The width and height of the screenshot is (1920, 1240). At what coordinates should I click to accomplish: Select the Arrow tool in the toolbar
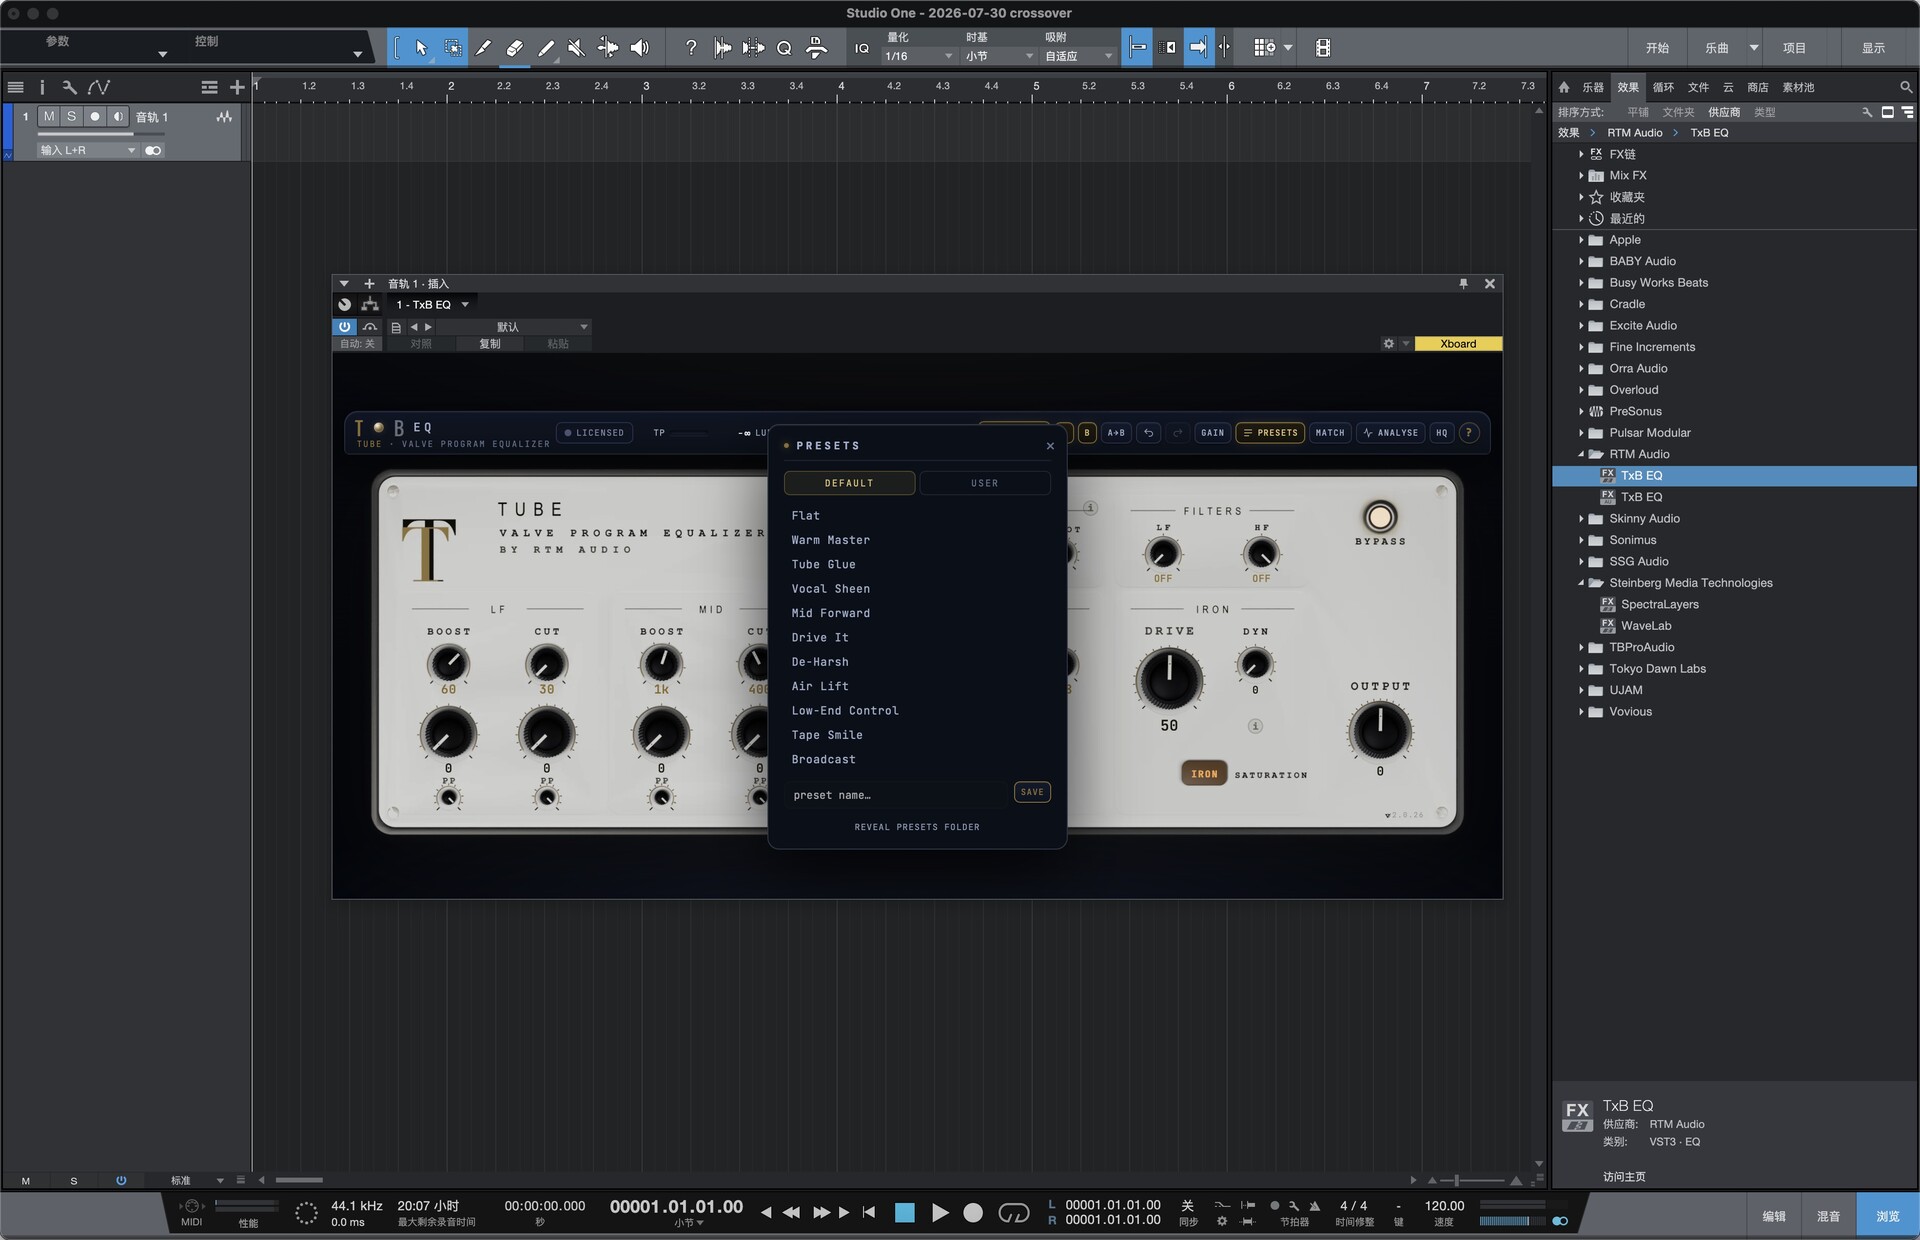coord(421,47)
